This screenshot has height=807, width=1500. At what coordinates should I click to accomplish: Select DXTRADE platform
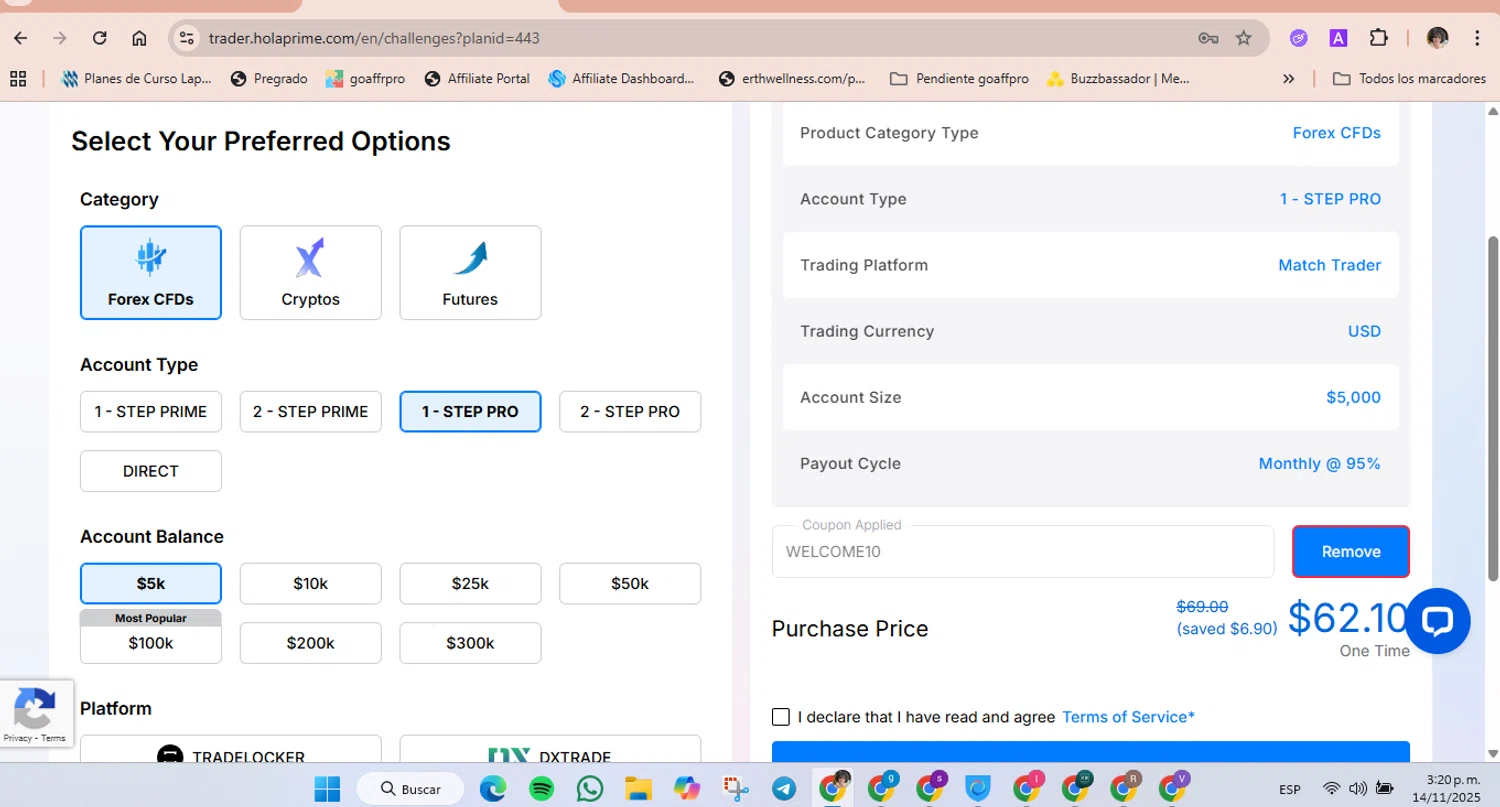tap(550, 750)
